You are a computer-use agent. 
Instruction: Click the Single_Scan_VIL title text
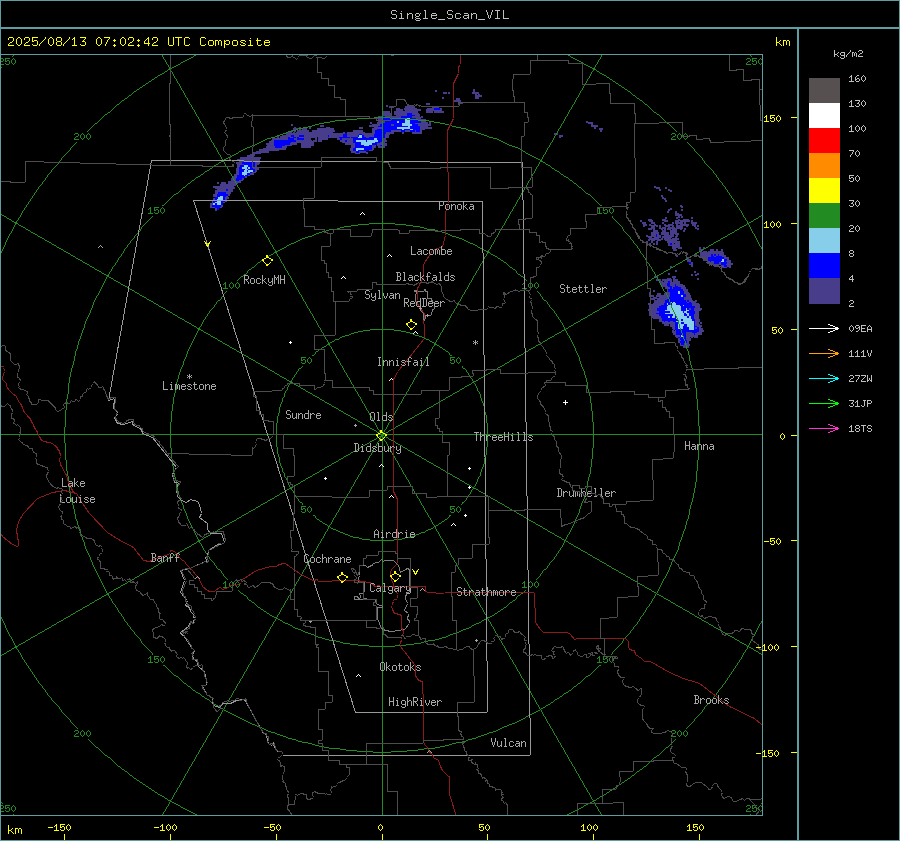[x=449, y=15]
